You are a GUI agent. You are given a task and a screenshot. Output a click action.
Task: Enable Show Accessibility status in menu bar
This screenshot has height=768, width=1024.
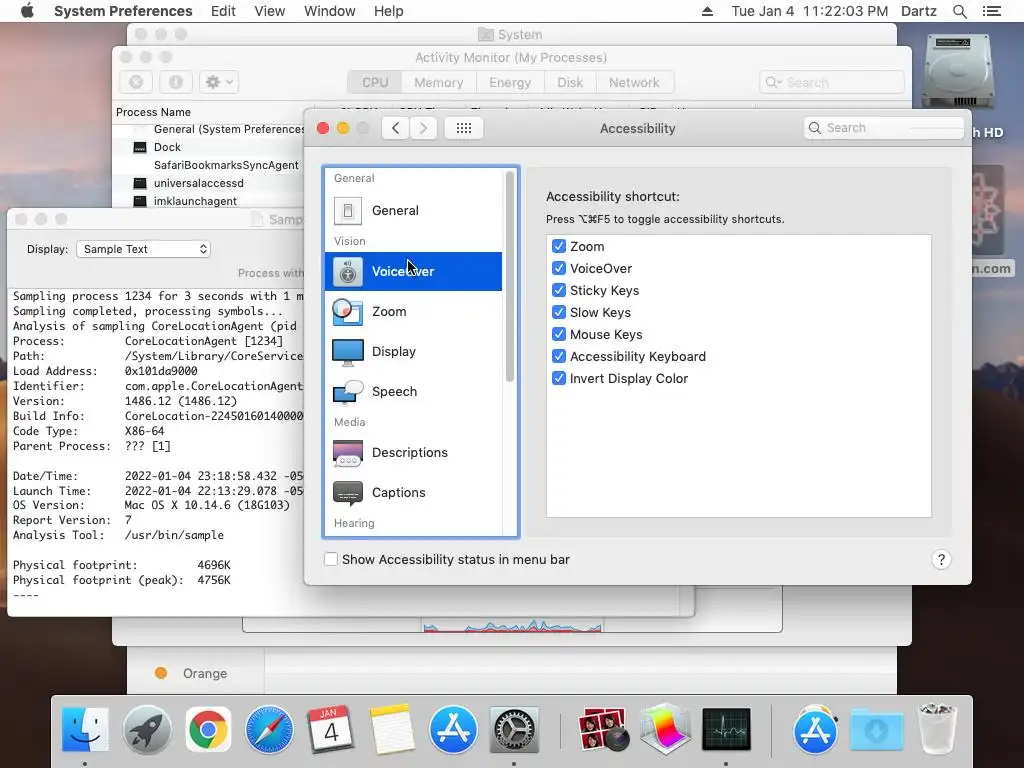(331, 559)
